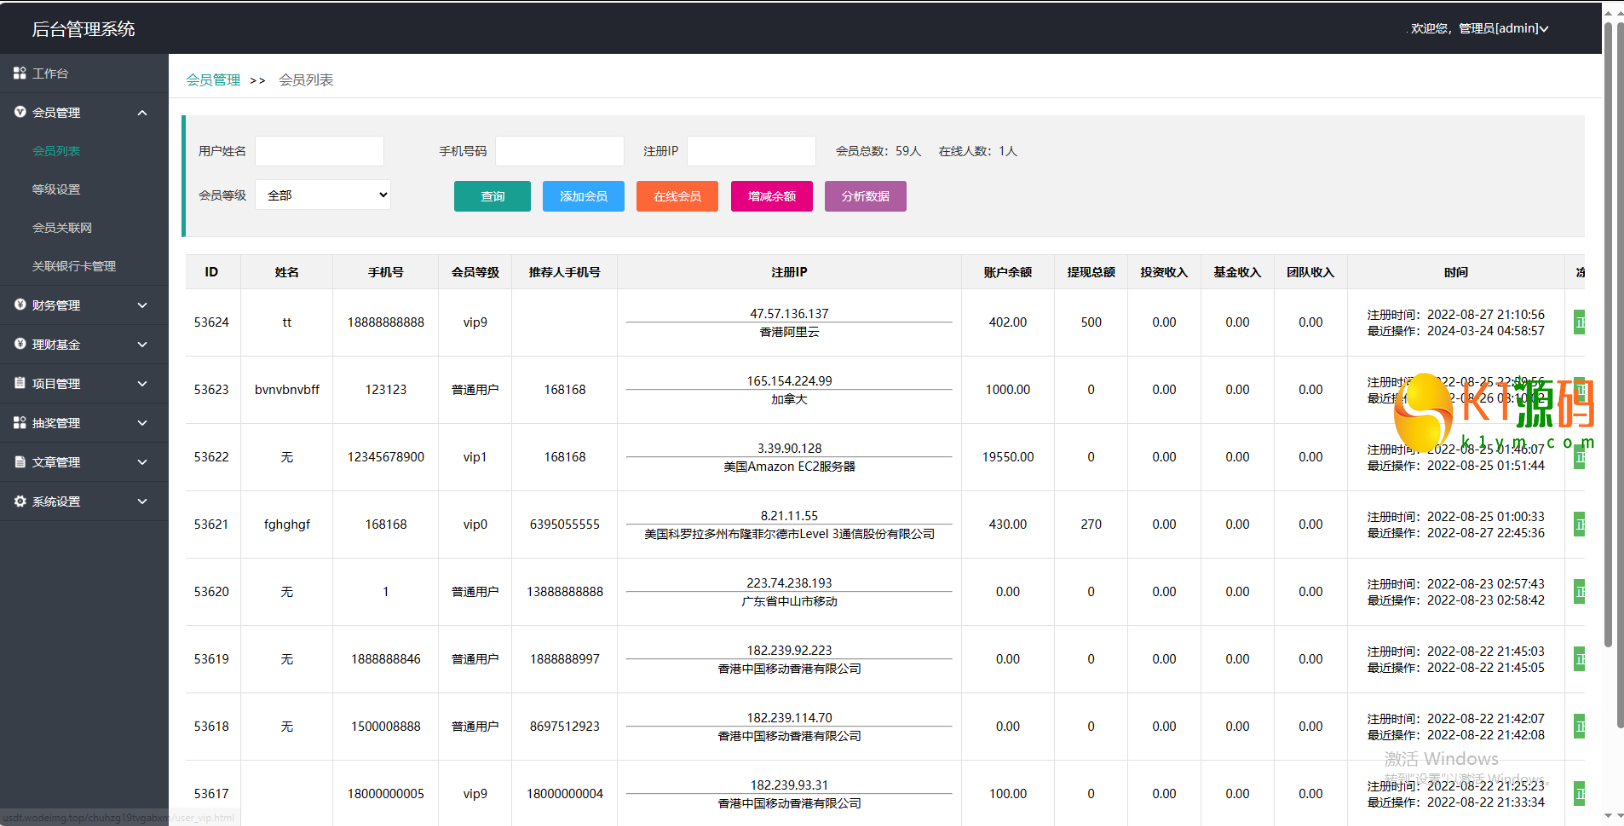Screen dimensions: 1624x826
Task: Click the 项目管理 document icon
Action: click(x=19, y=383)
